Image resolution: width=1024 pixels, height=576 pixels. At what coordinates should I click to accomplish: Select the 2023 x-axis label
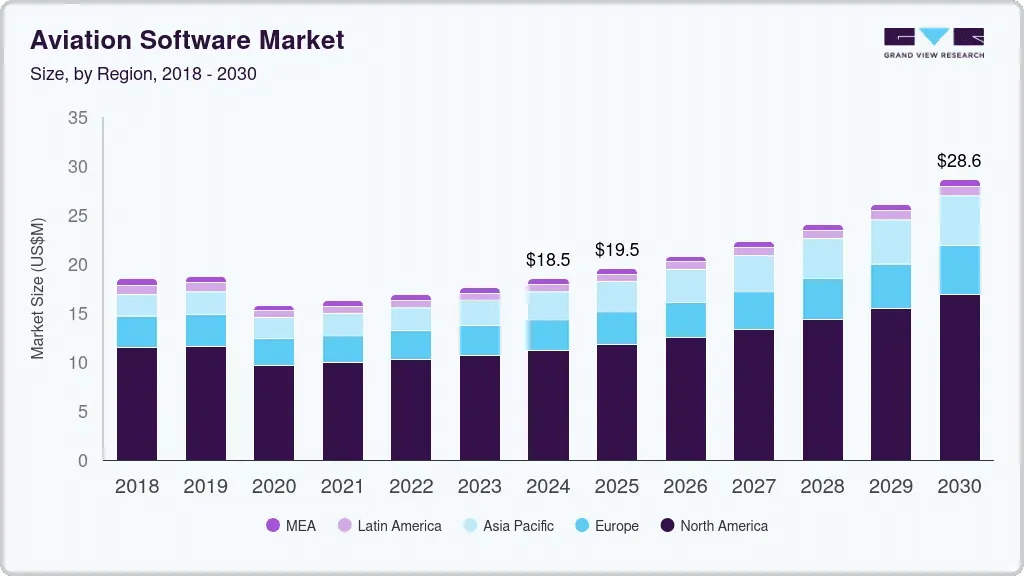pos(480,487)
